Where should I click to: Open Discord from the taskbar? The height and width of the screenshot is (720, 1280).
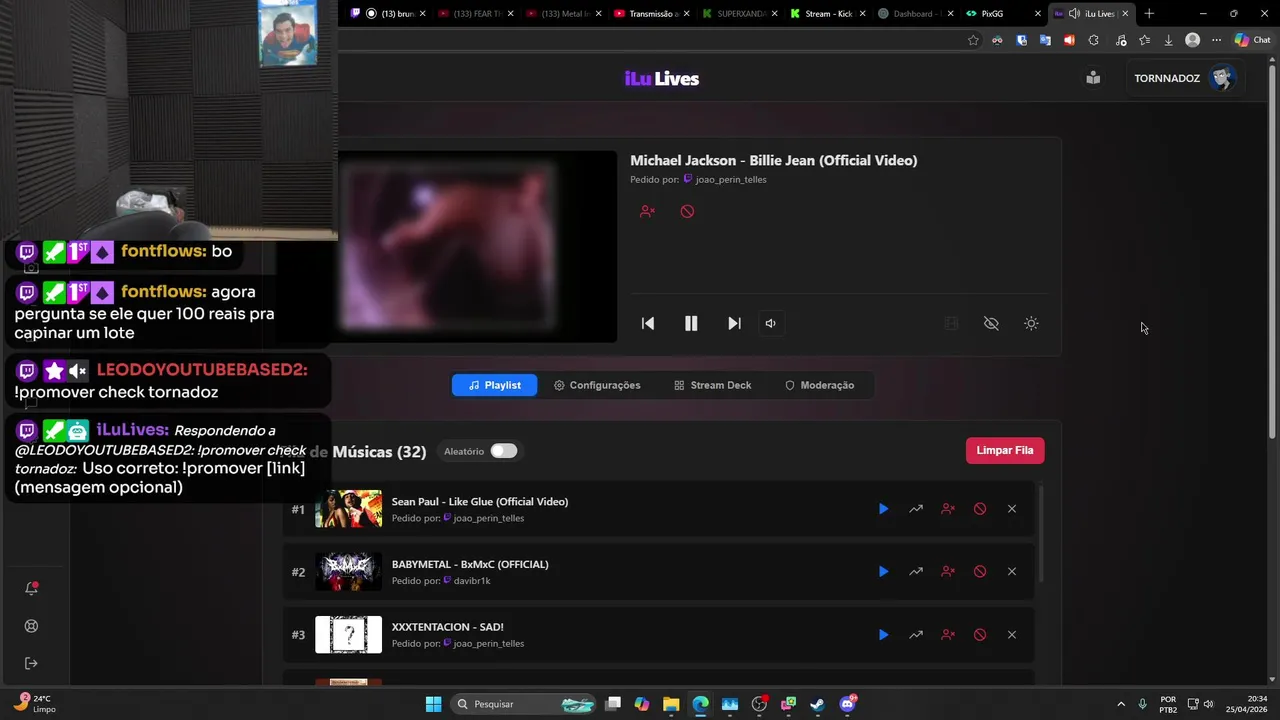(848, 704)
